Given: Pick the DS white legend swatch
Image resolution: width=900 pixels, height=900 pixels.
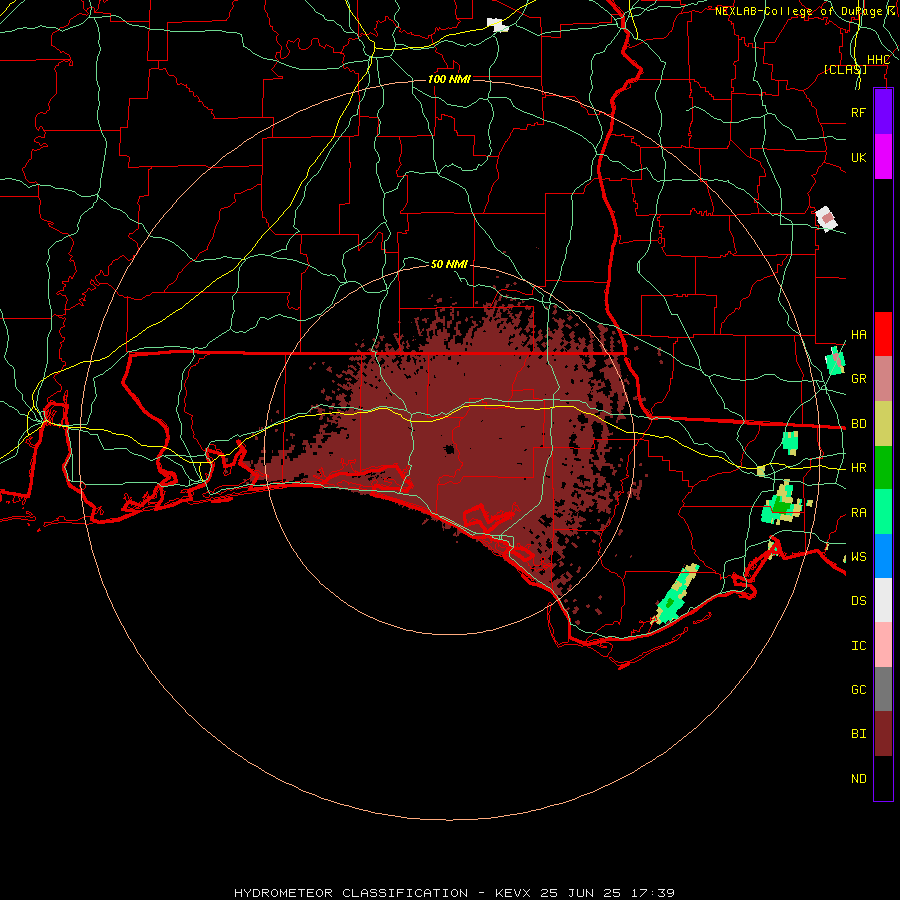Looking at the screenshot, I should [x=883, y=600].
